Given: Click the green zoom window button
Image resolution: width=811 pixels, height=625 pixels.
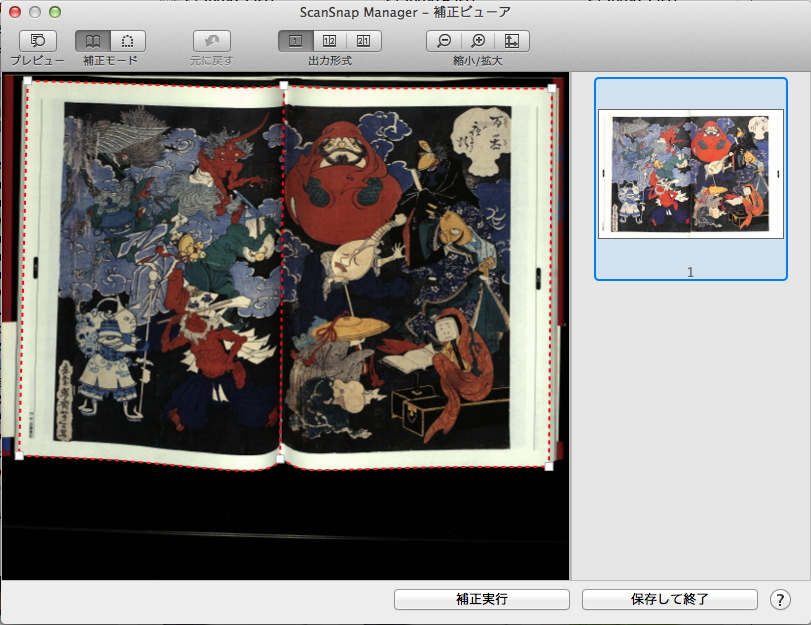Looking at the screenshot, I should pyautogui.click(x=55, y=12).
